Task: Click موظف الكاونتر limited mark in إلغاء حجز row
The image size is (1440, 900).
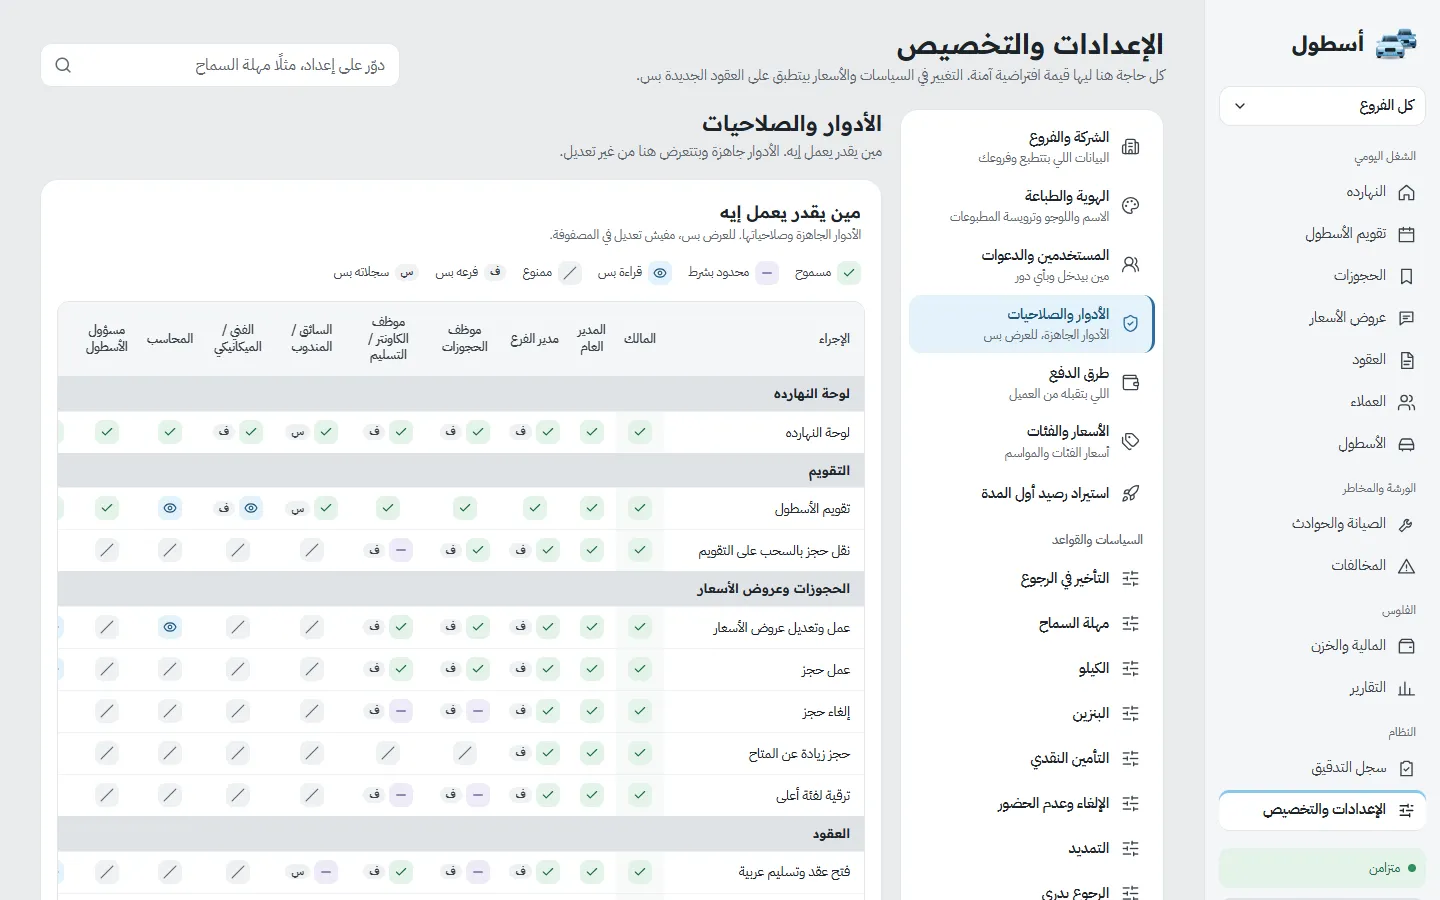Action: click(x=401, y=711)
